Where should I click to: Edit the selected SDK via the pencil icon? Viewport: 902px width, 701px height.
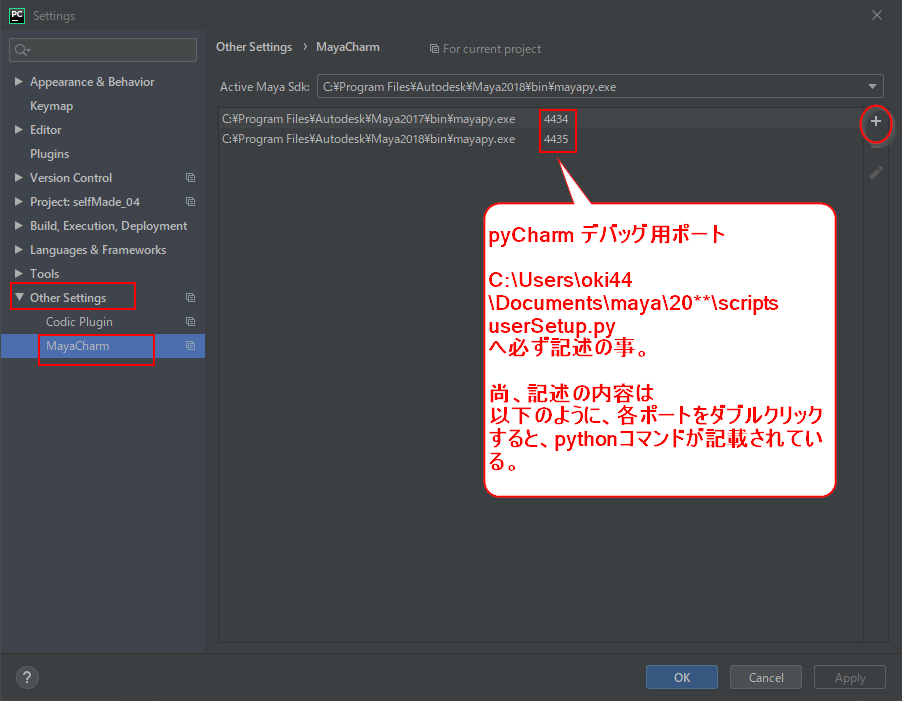(876, 172)
